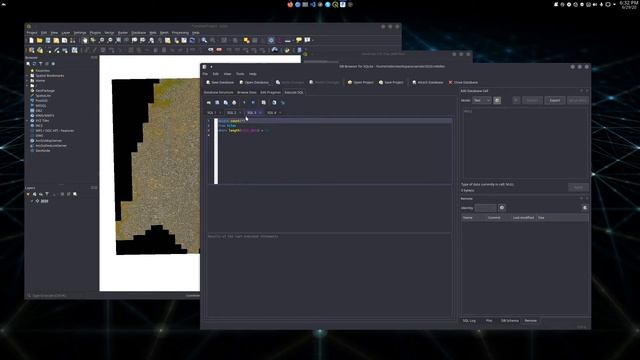The height and width of the screenshot is (360, 640).
Task: Click the QGIS locator search bar
Action: 61,296
